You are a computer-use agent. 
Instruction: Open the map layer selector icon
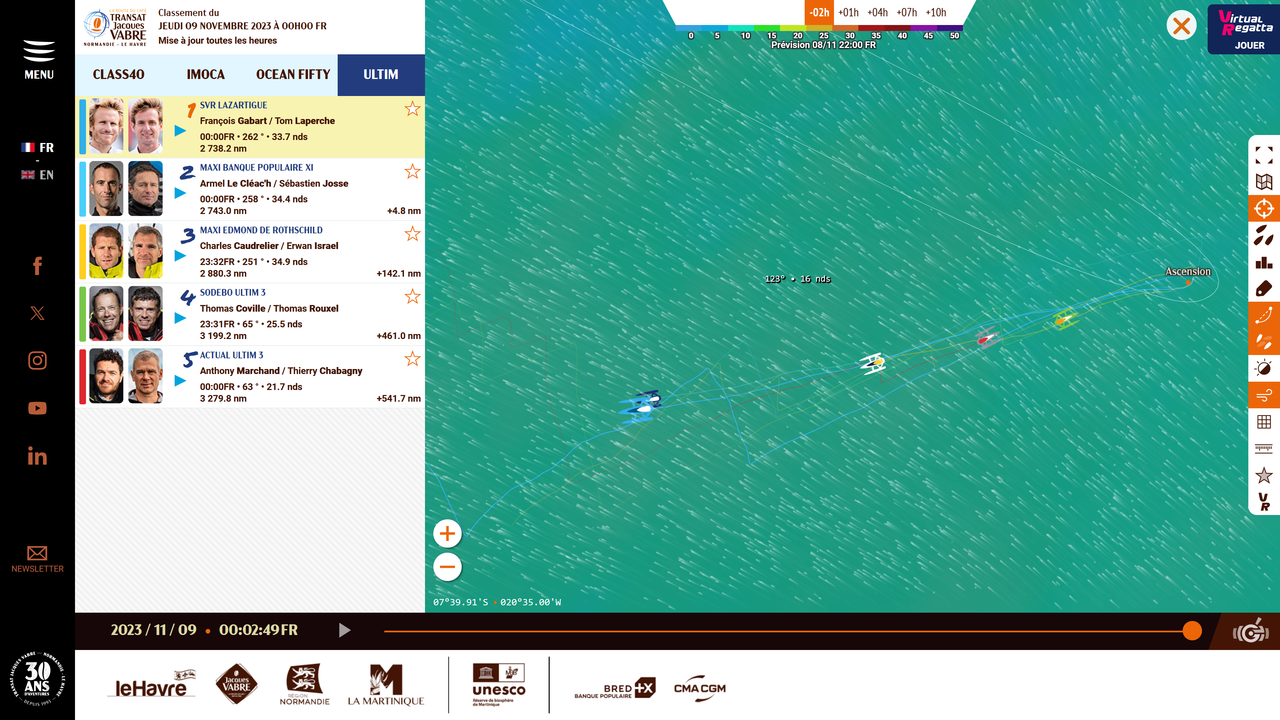tap(1264, 182)
